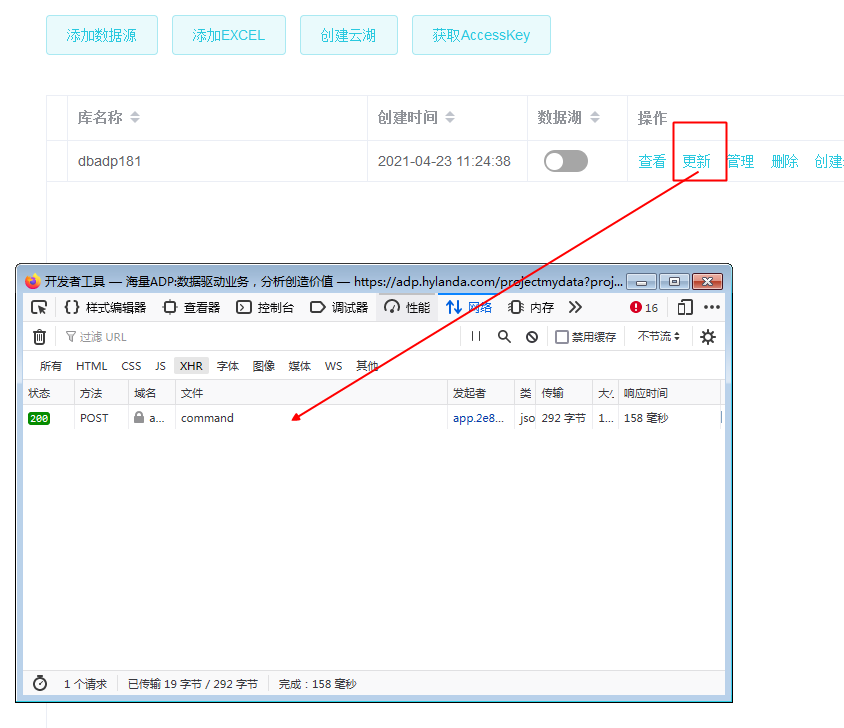The image size is (844, 728).
Task: Switch to the 控制台 tab
Action: tap(265, 307)
